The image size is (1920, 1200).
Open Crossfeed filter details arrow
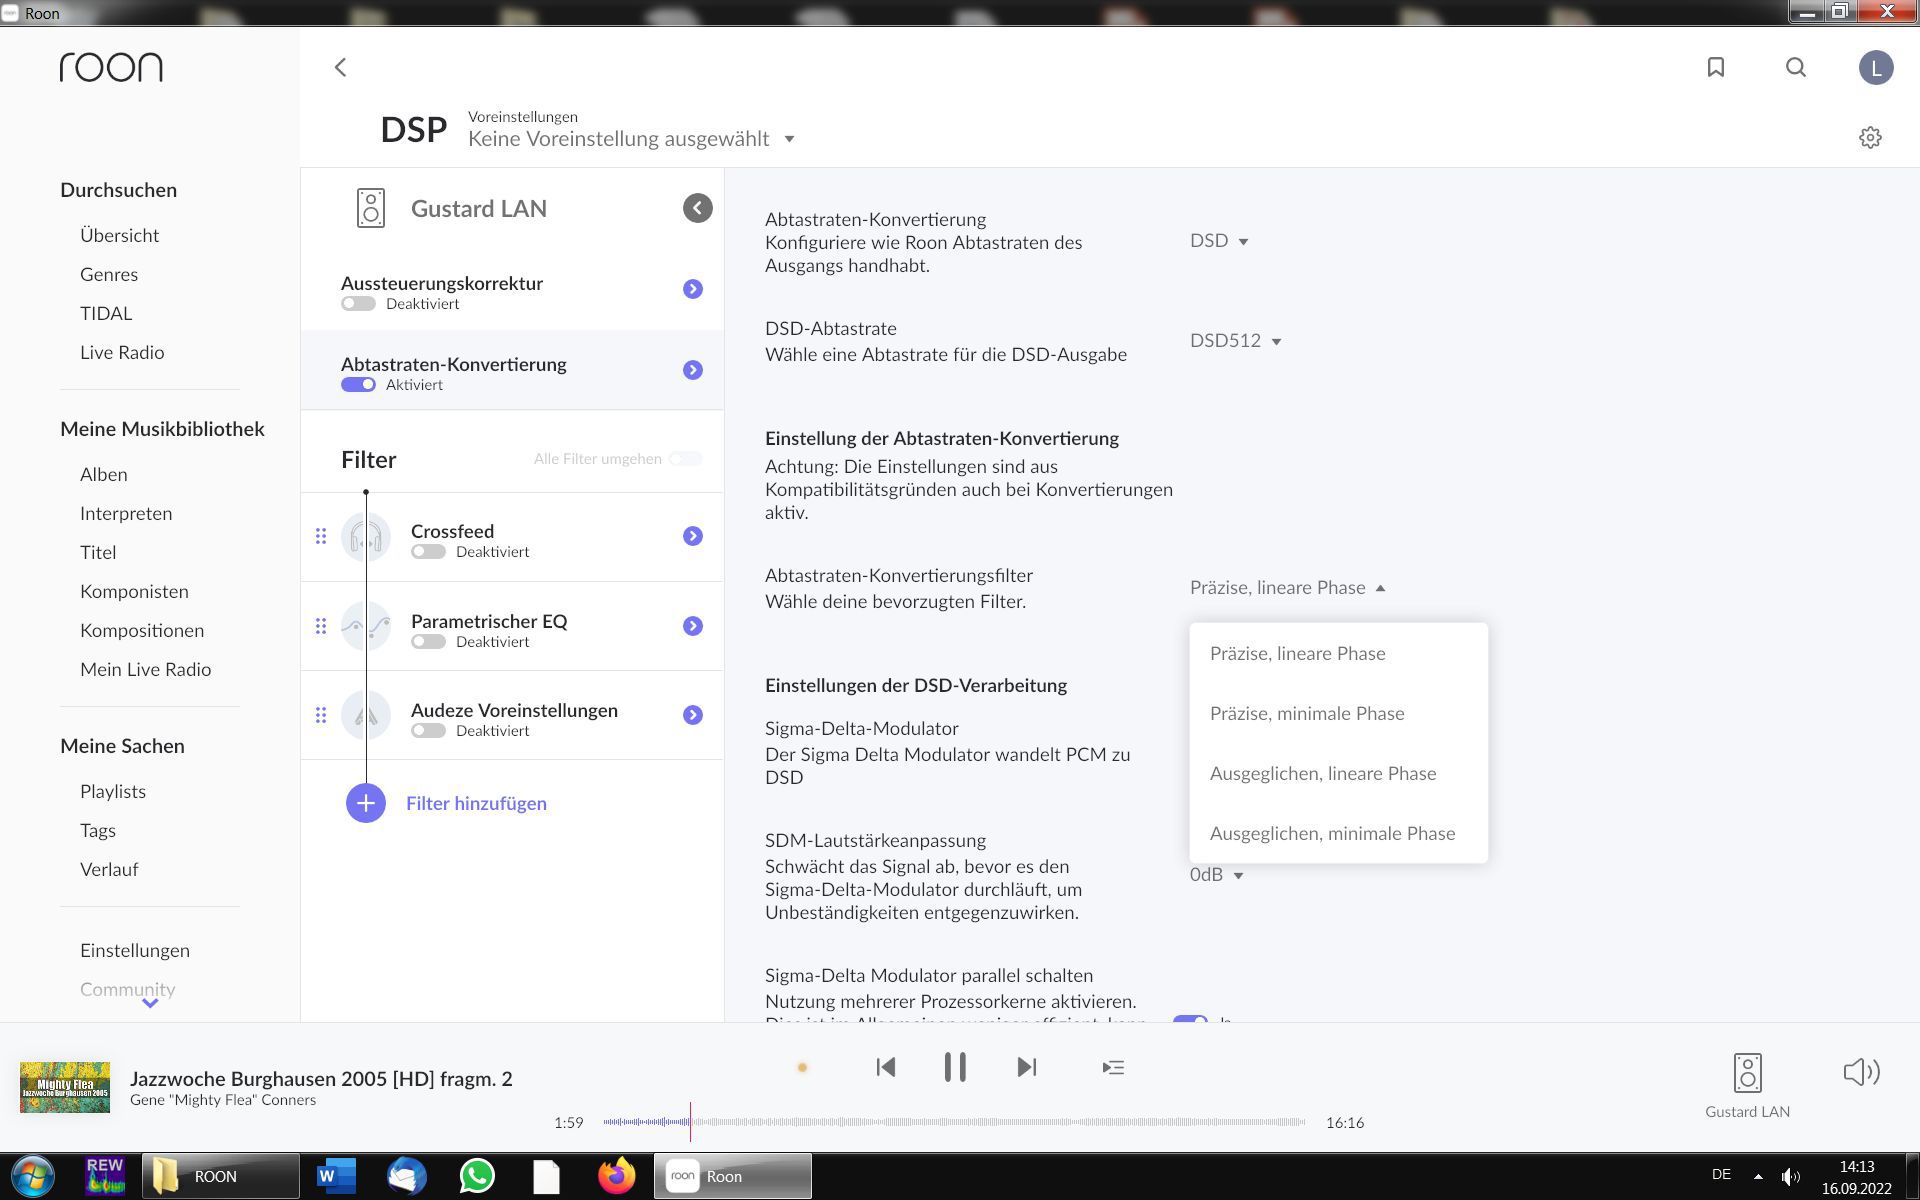[693, 536]
